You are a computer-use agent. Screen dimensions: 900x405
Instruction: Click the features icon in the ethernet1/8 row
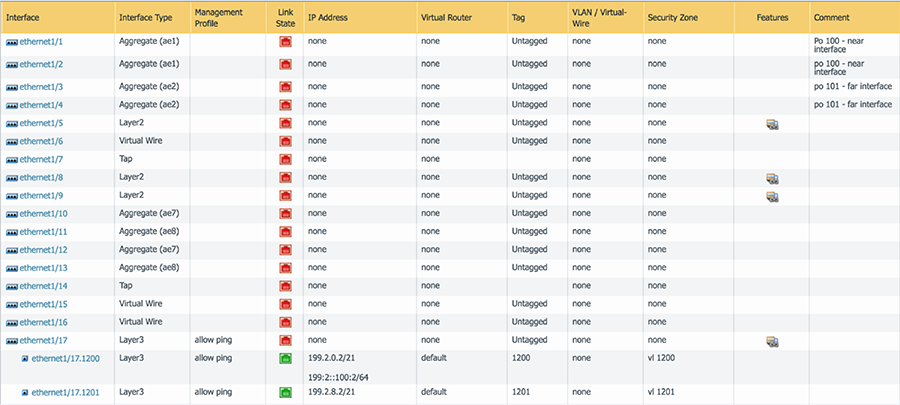(772, 178)
